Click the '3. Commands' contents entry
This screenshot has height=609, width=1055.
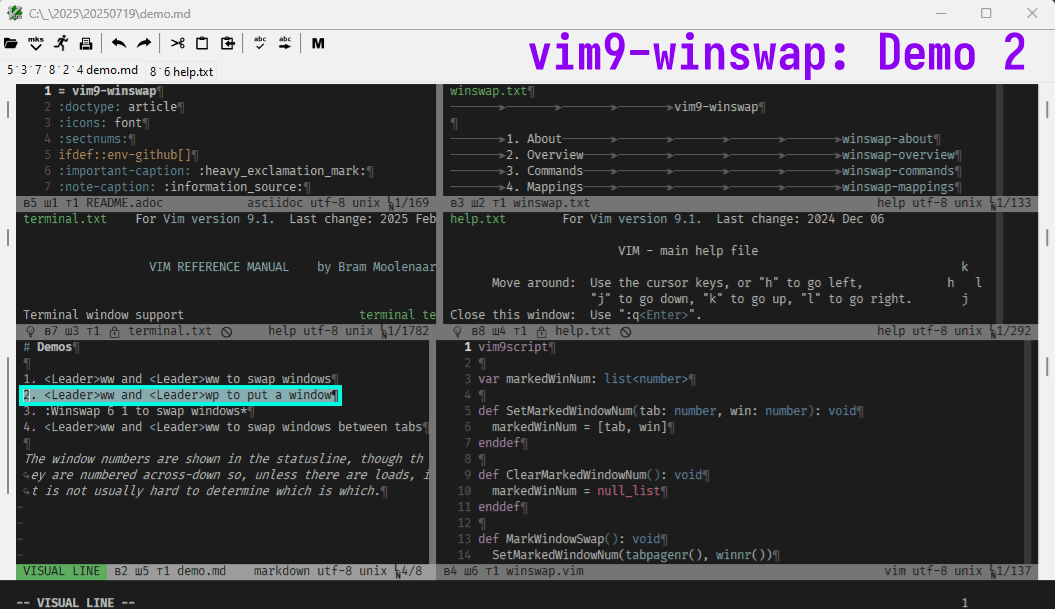coord(544,171)
